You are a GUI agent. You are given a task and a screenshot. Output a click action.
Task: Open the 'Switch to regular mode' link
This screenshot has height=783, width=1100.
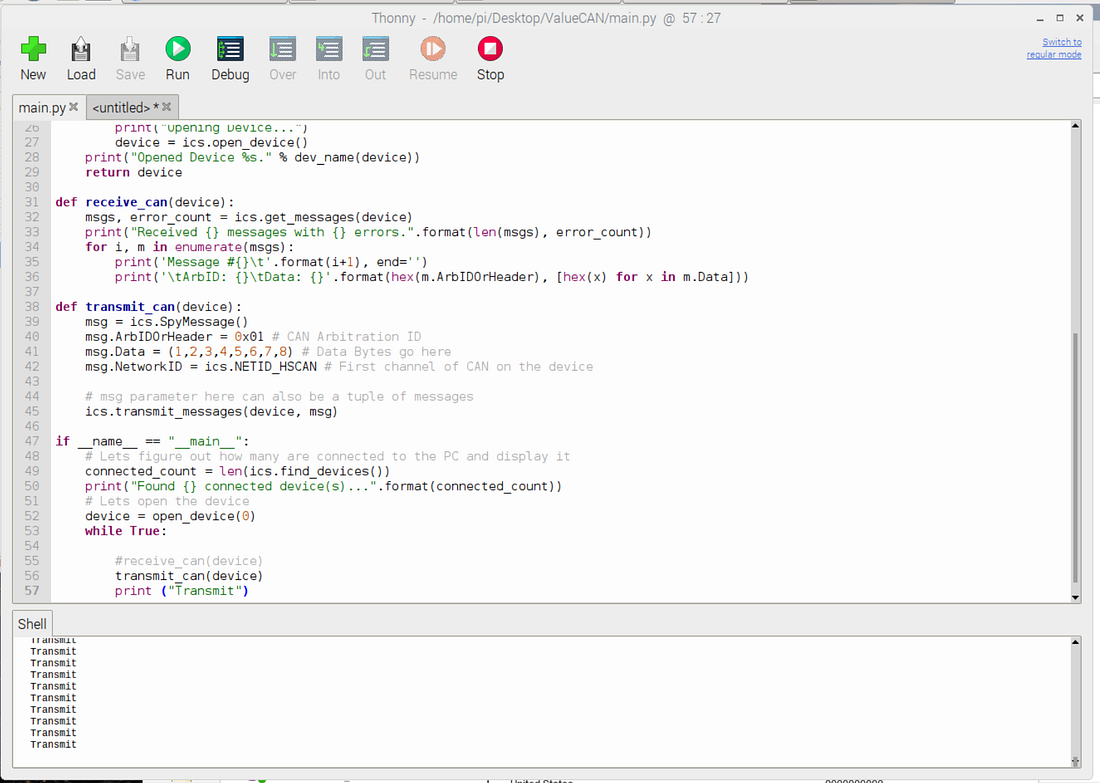coord(1054,47)
